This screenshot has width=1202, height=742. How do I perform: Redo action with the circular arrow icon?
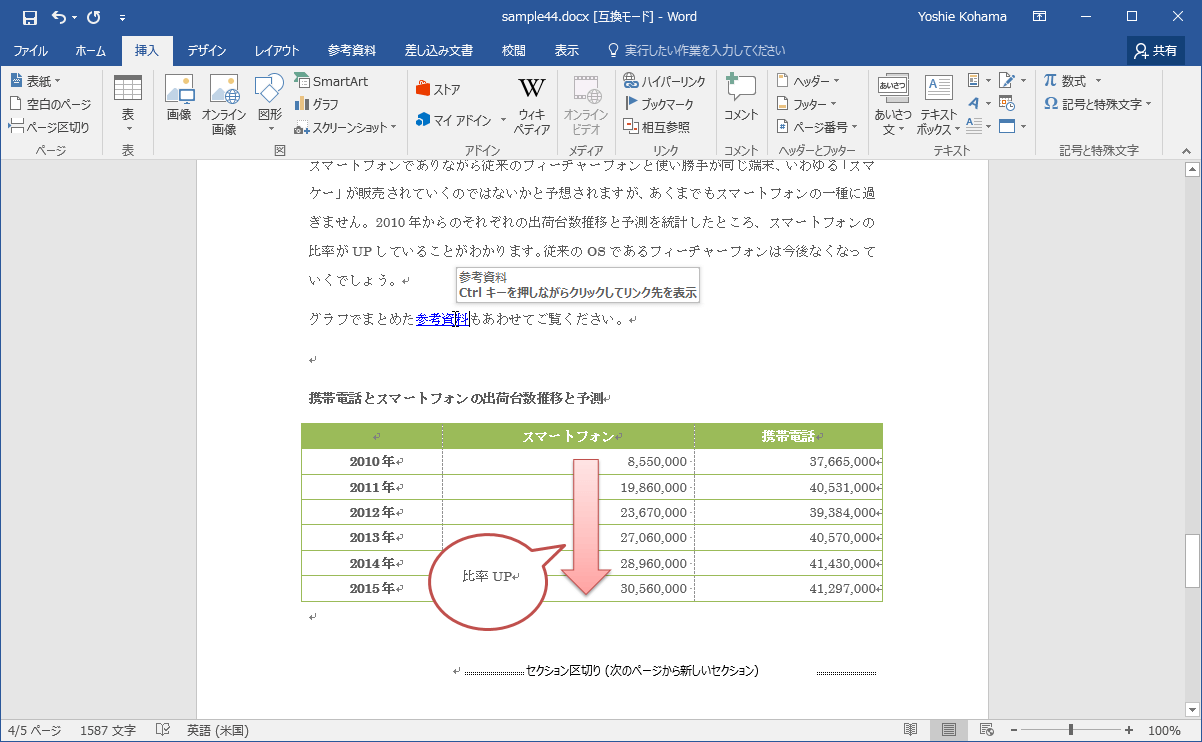(94, 17)
